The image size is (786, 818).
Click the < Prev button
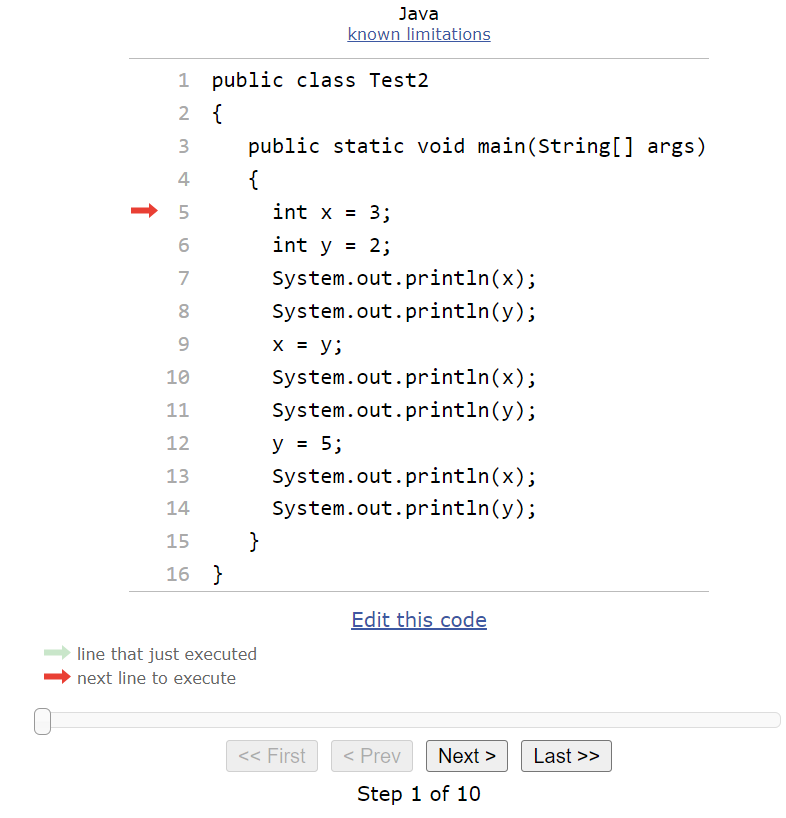(x=372, y=756)
